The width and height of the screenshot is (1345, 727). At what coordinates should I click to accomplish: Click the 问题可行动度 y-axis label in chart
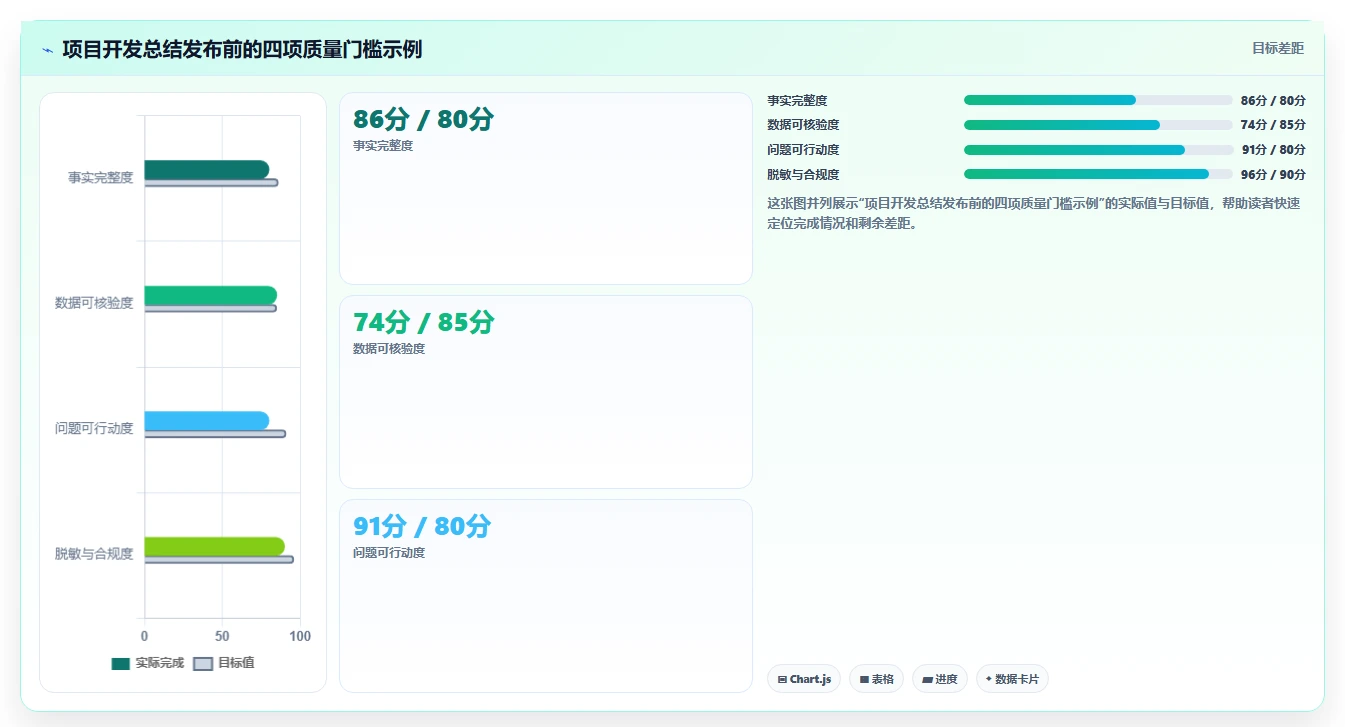pyautogui.click(x=94, y=429)
